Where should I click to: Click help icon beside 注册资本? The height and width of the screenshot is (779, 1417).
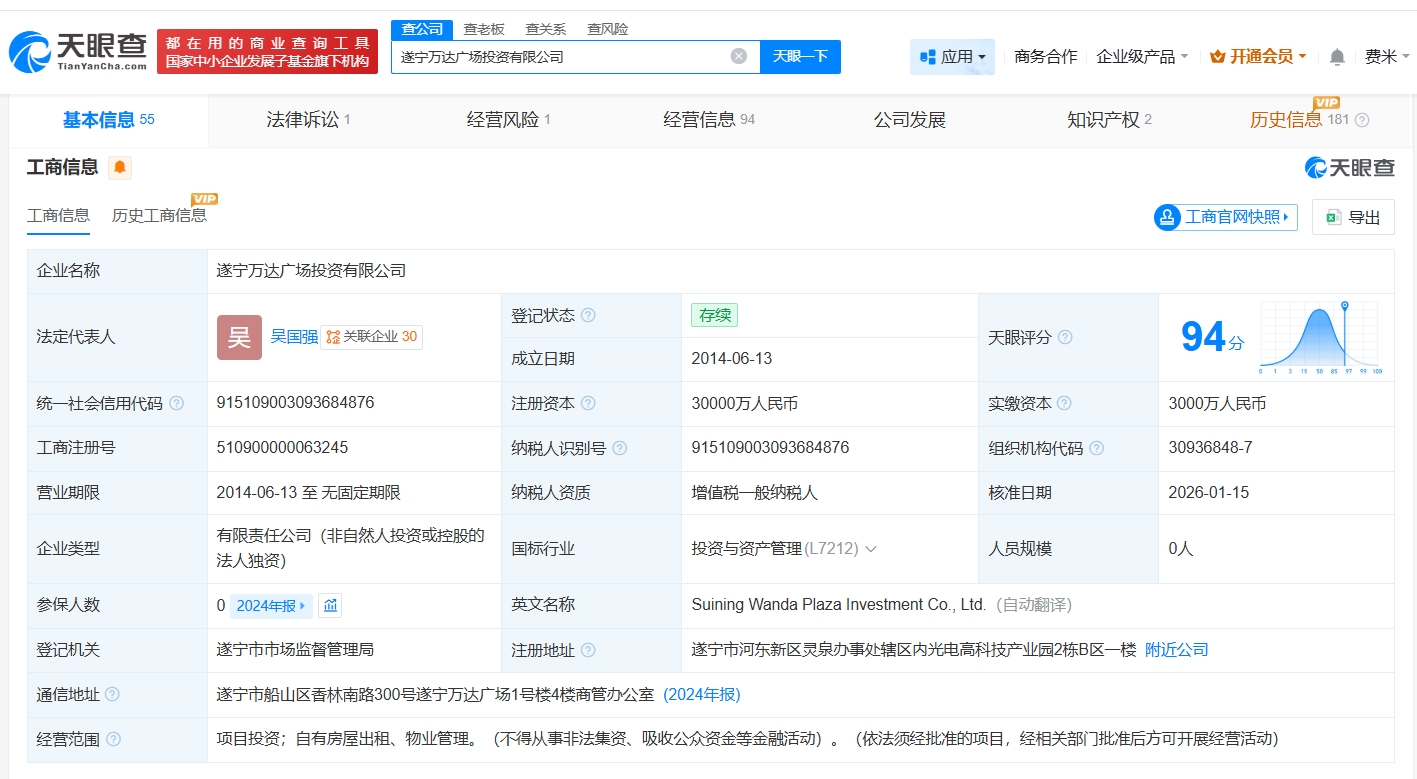tap(588, 404)
